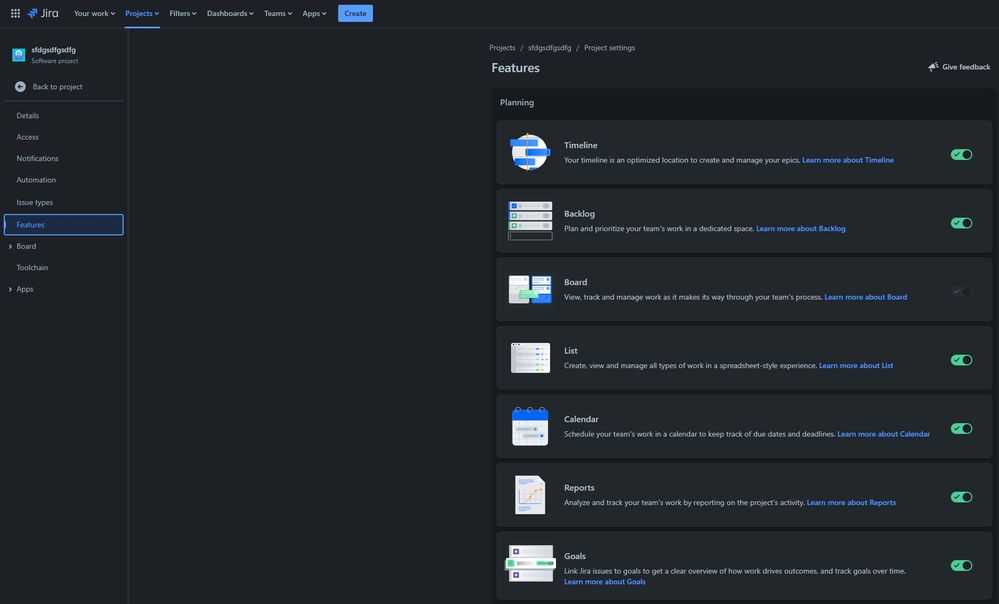Click the Backlog card title
The width and height of the screenshot is (999, 604).
(x=579, y=213)
